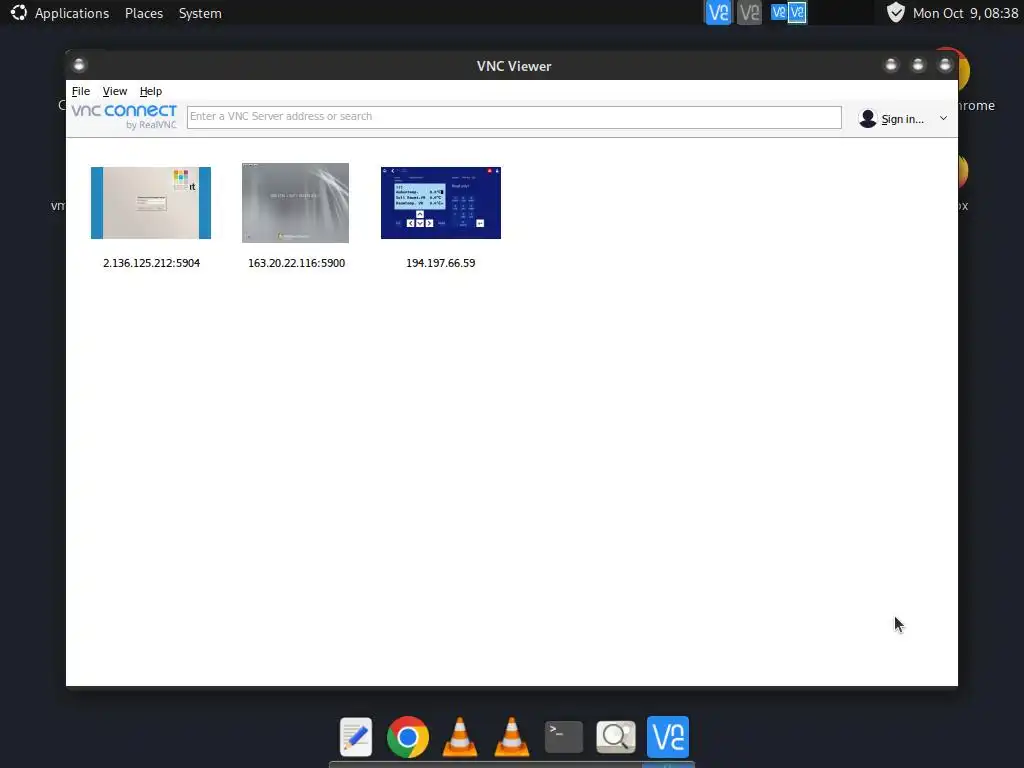Click the VNC Viewer icon in the dock

tap(667, 737)
